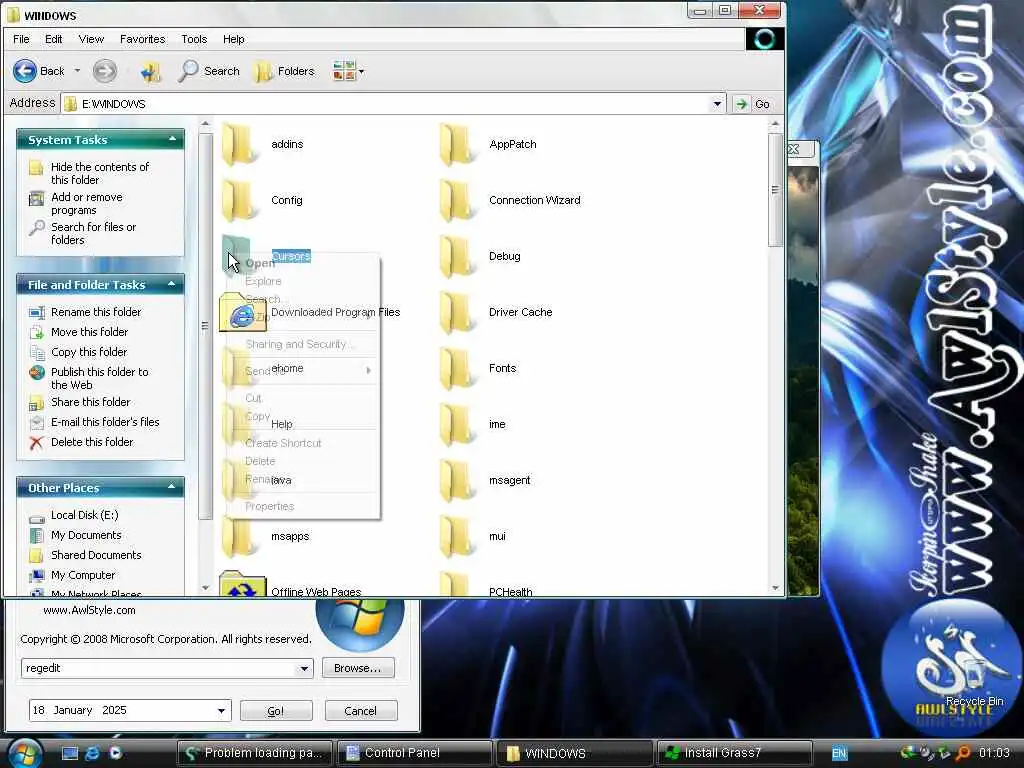Screen dimensions: 1024x768
Task: Click Move this folder
Action: 89,332
